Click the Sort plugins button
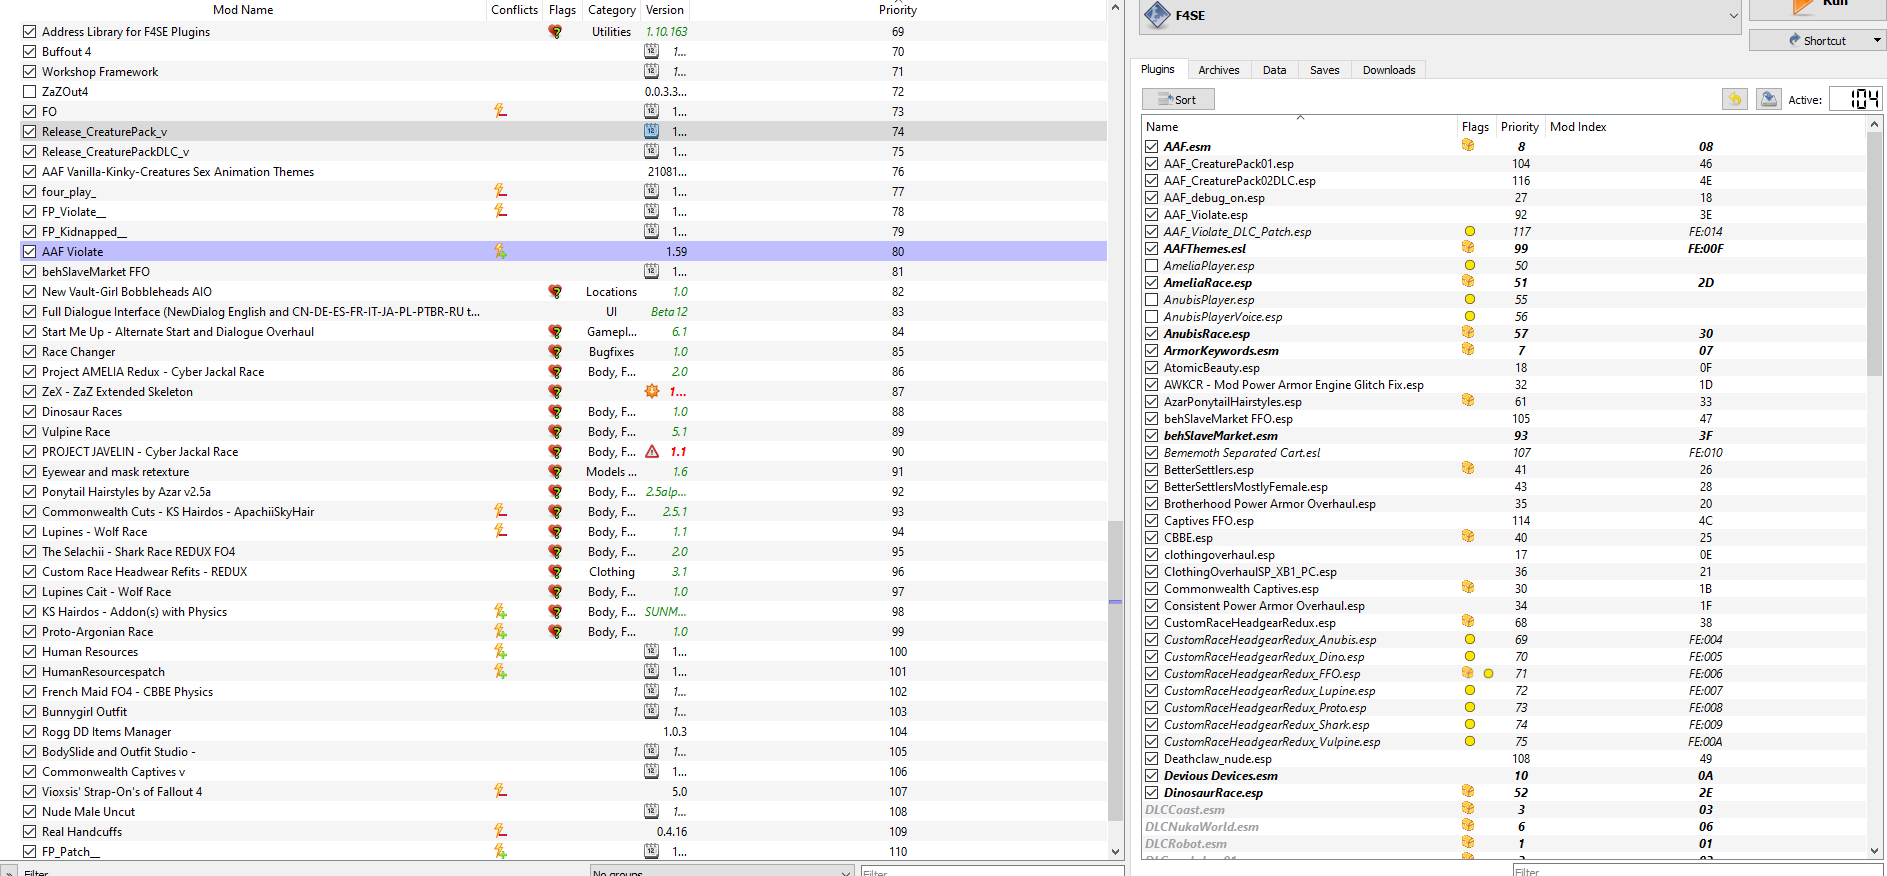 coord(1178,99)
